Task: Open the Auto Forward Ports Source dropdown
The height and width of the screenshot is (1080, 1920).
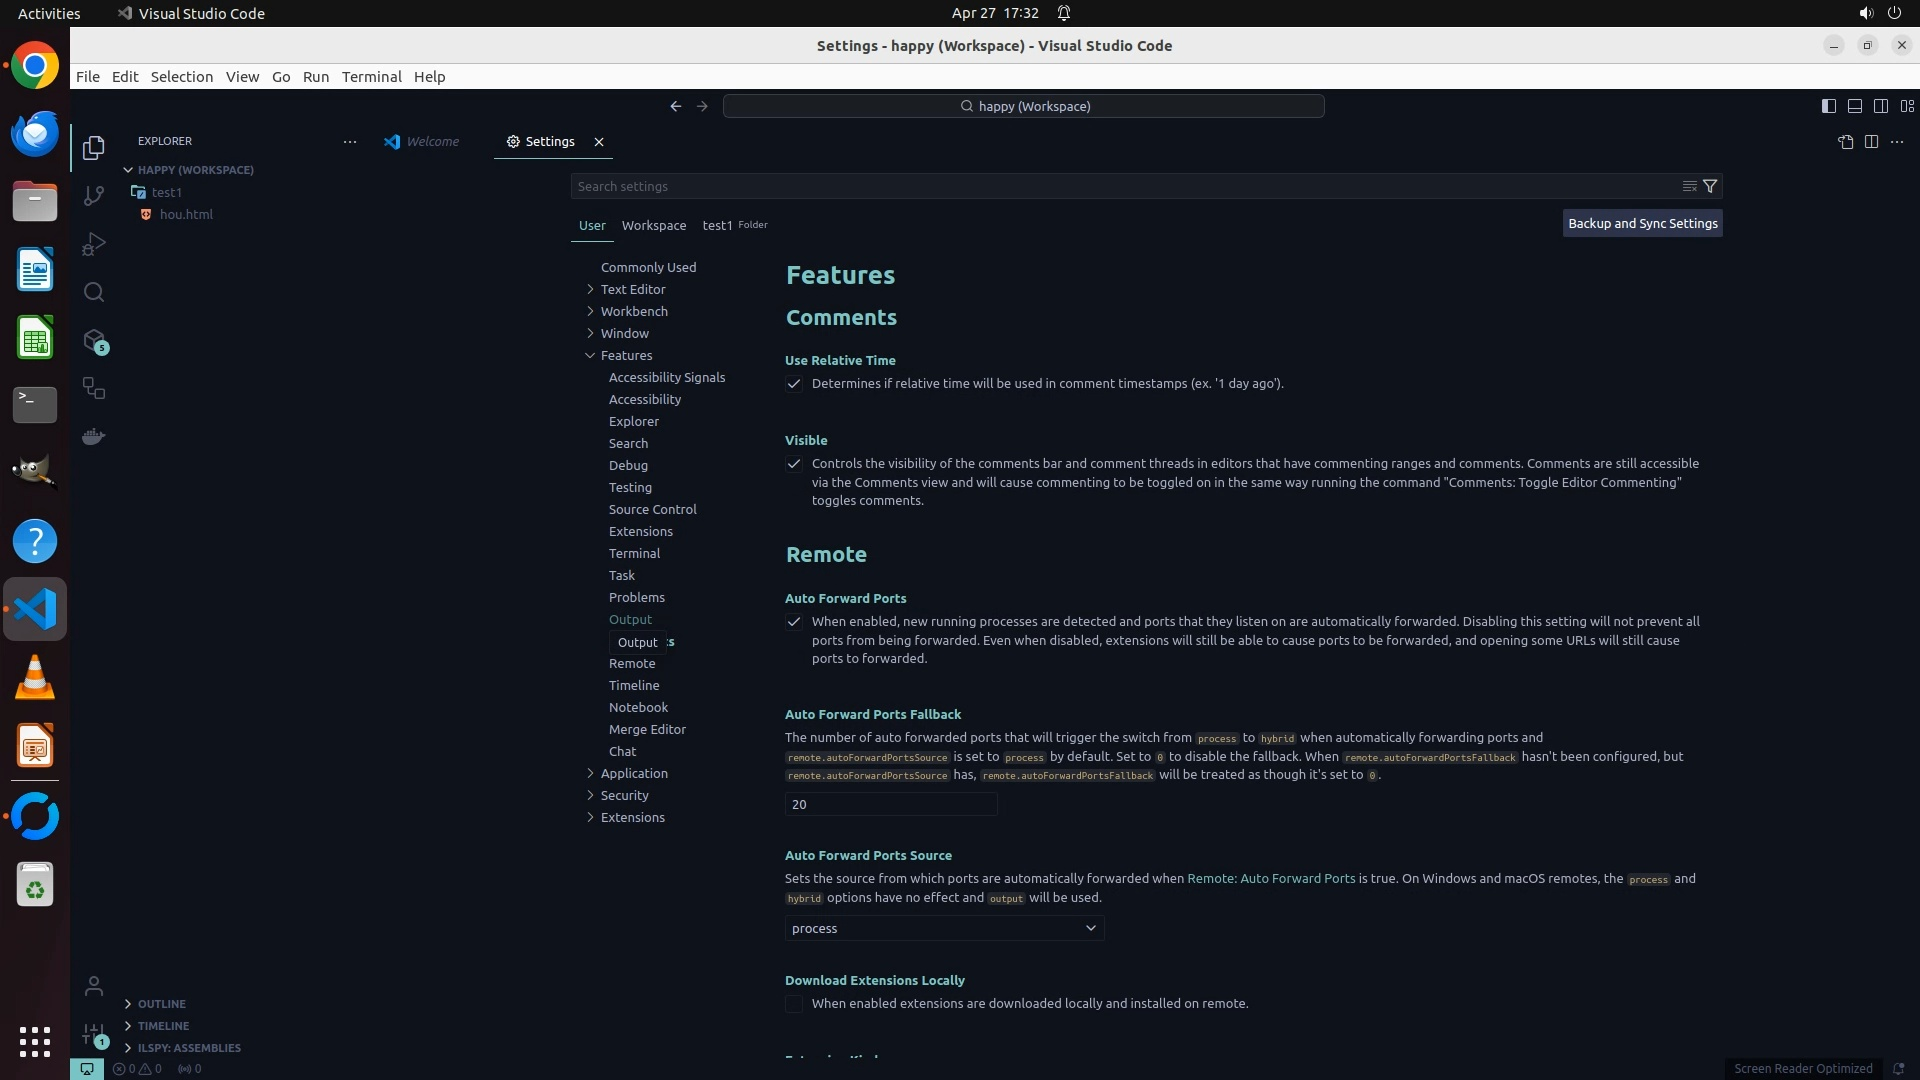Action: click(x=944, y=928)
